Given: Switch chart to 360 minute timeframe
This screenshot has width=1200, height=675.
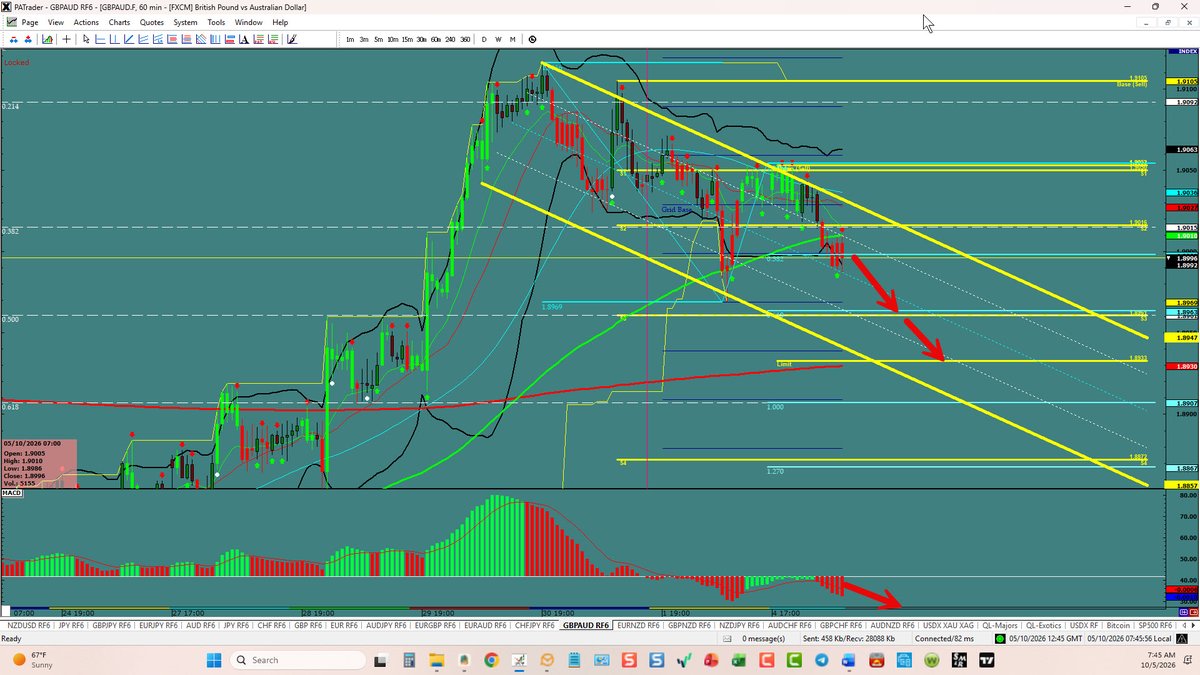Looking at the screenshot, I should tap(465, 39).
